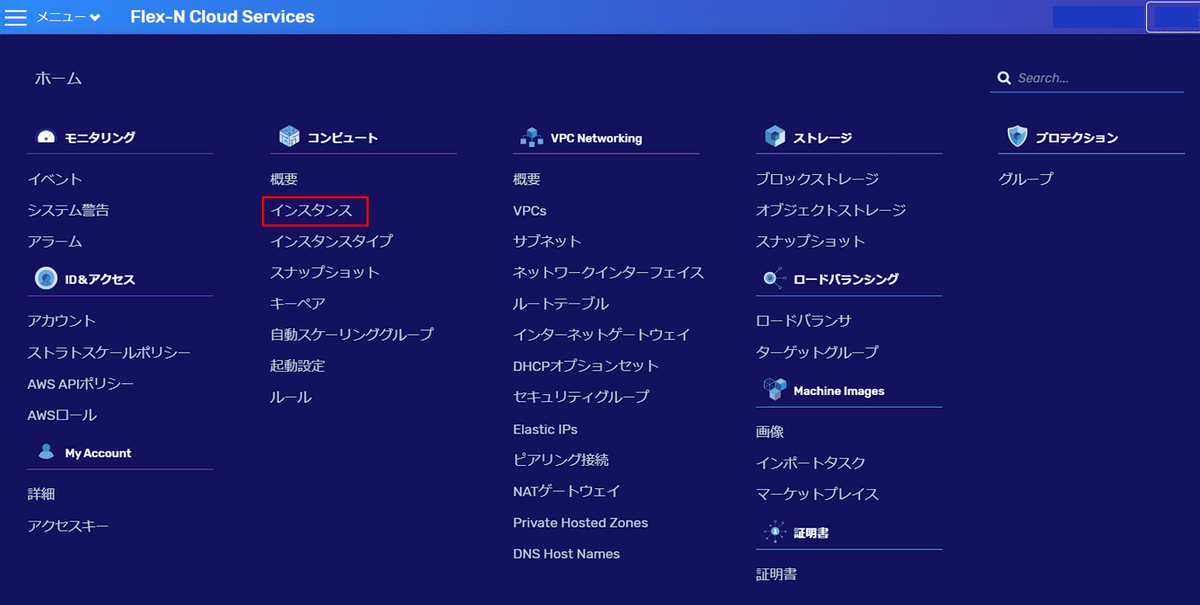Open セキュリティグループ
Viewport: 1200px width, 605px height.
pyautogui.click(x=581, y=397)
